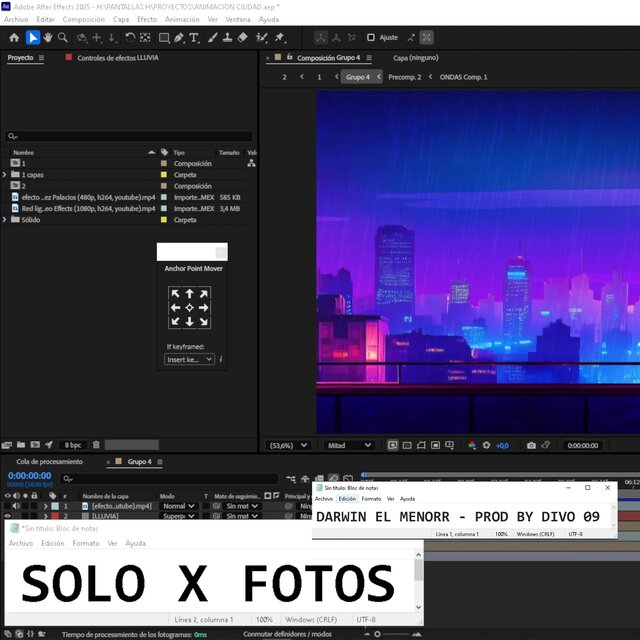Toggle visibility of the LLUVIA layer

tap(7, 516)
